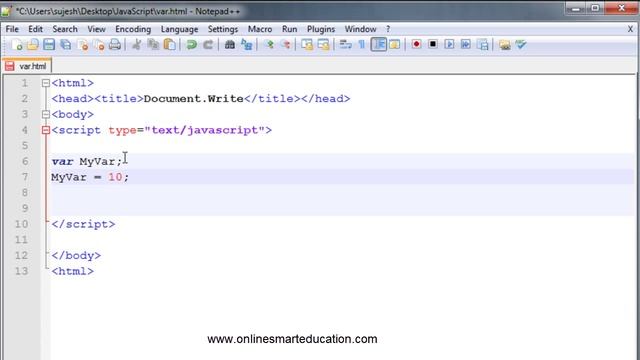Image resolution: width=640 pixels, height=360 pixels.
Task: Open the Edit menu
Action: [36, 29]
